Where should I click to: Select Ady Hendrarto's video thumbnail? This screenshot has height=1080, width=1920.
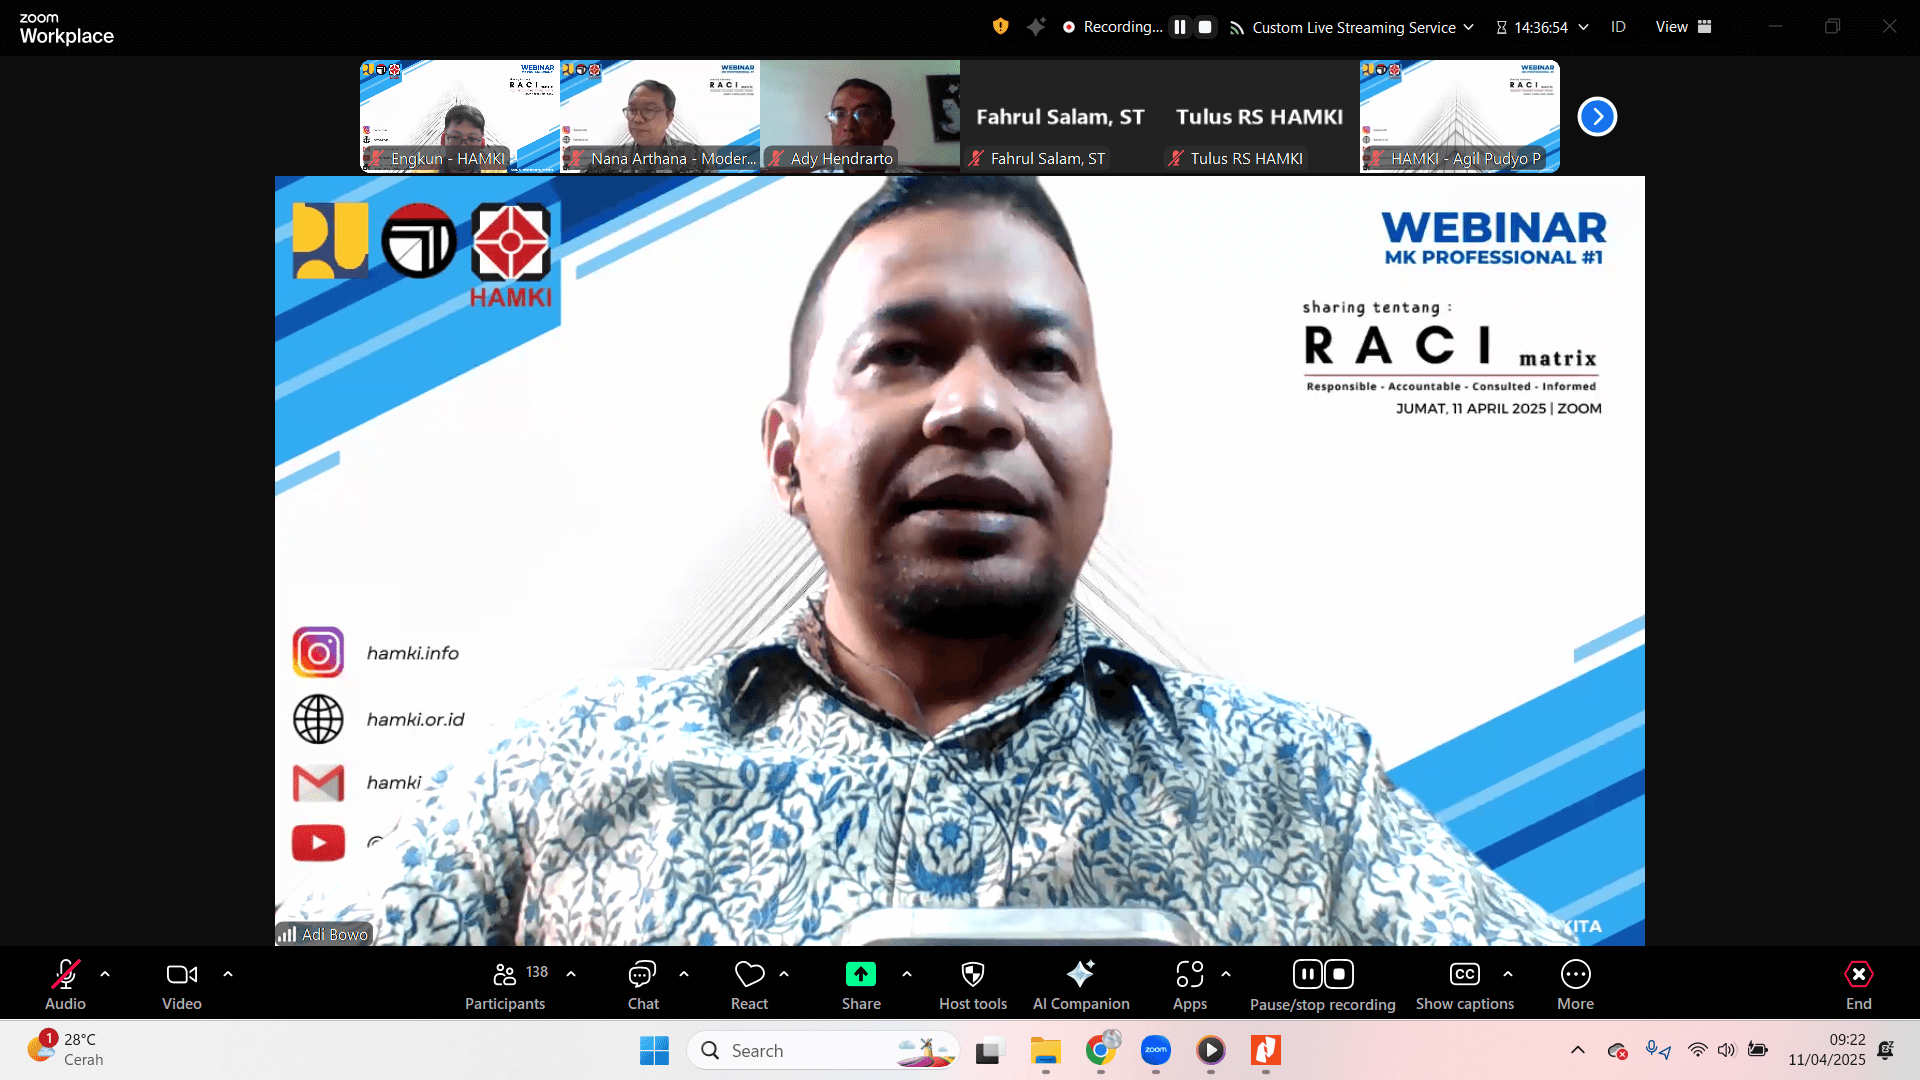[x=860, y=115]
